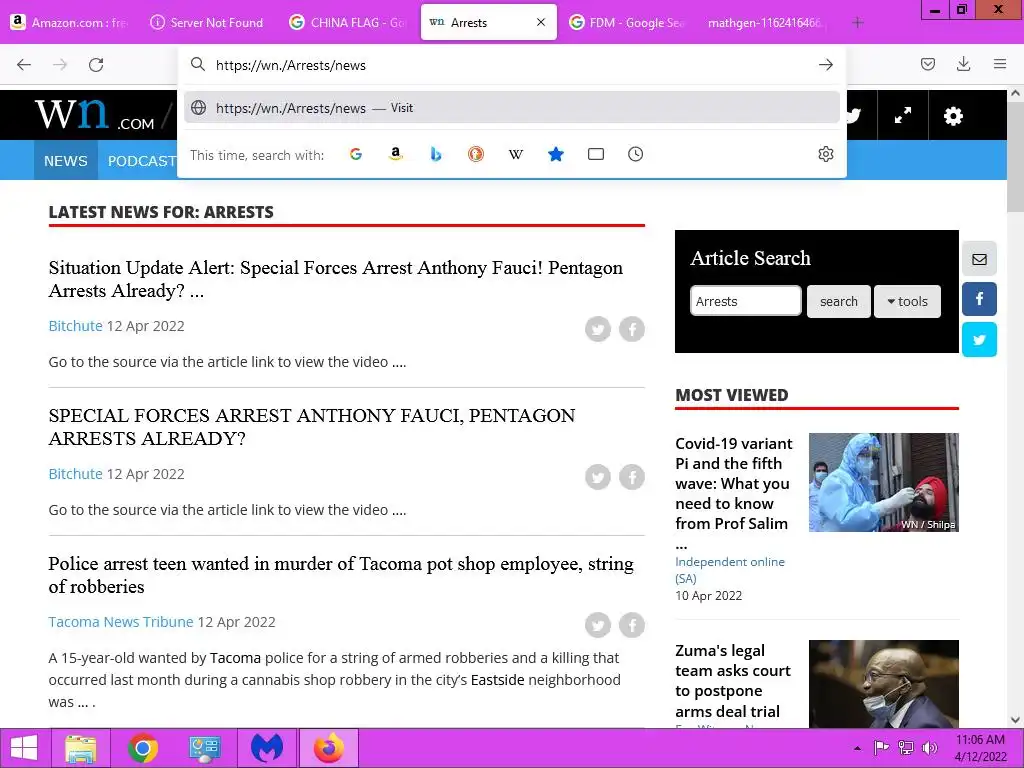The image size is (1024, 768).
Task: Open the Pocket save icon
Action: [927, 64]
